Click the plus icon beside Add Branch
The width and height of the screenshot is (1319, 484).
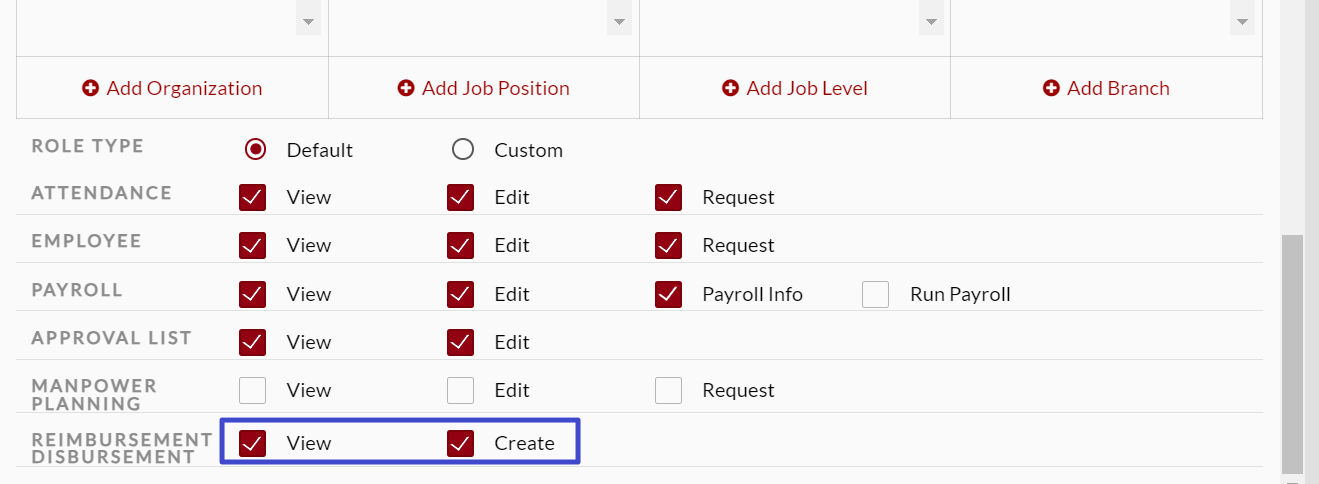pos(1051,89)
